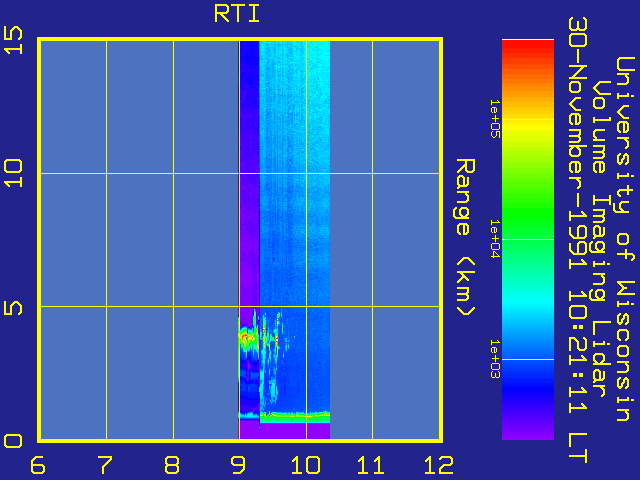
Task: Click the range axis label 0
Action: (13, 441)
